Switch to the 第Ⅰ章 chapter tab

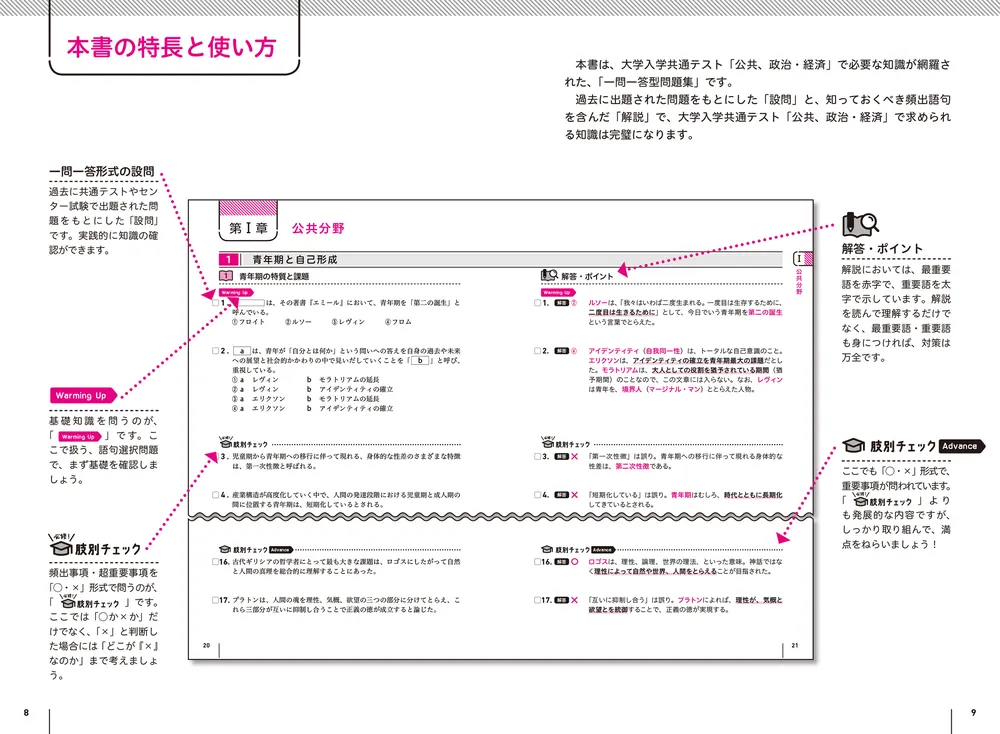point(247,225)
